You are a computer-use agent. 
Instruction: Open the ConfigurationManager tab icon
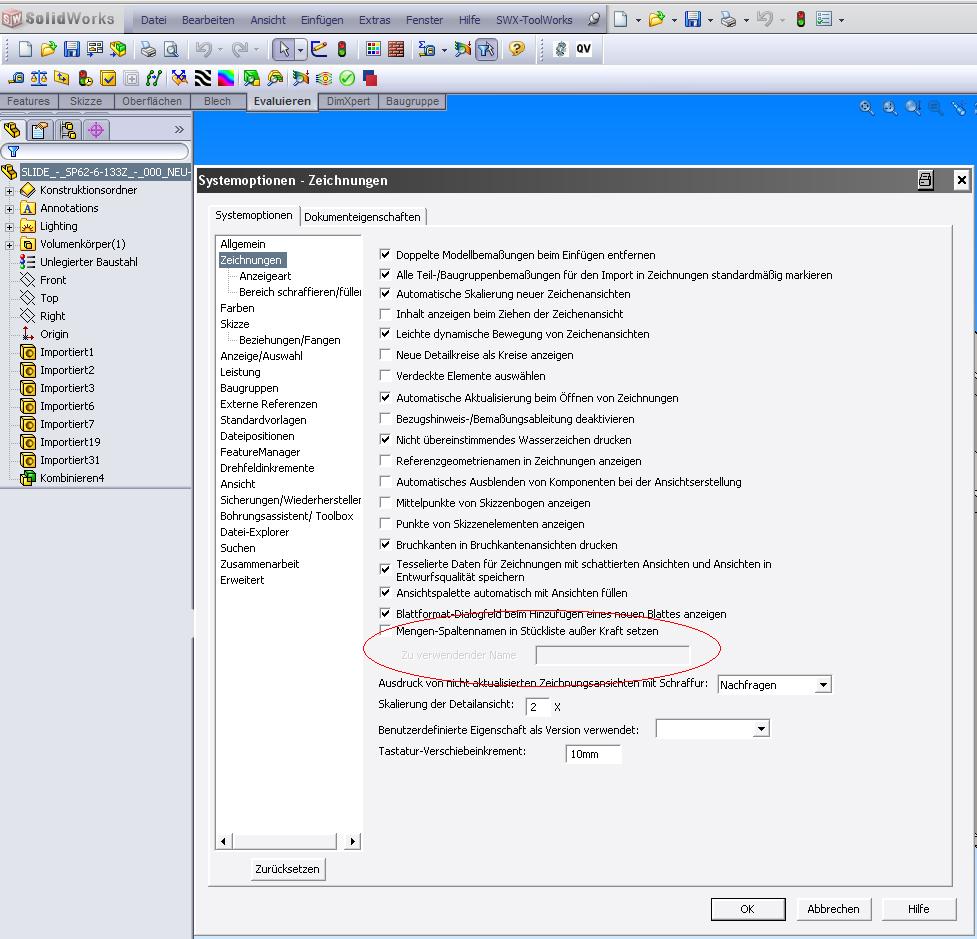point(67,130)
